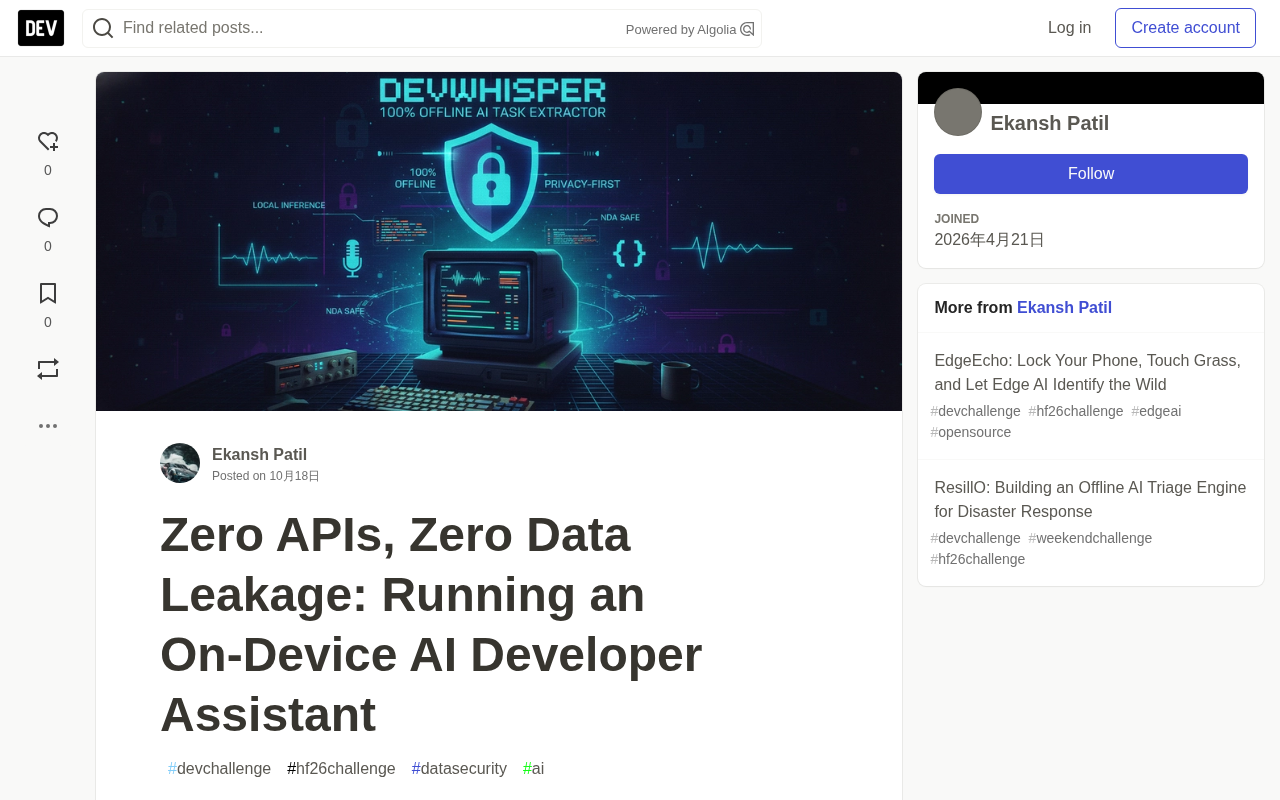This screenshot has width=1280, height=800.
Task: Open the DevWhisper cover image
Action: (x=499, y=241)
